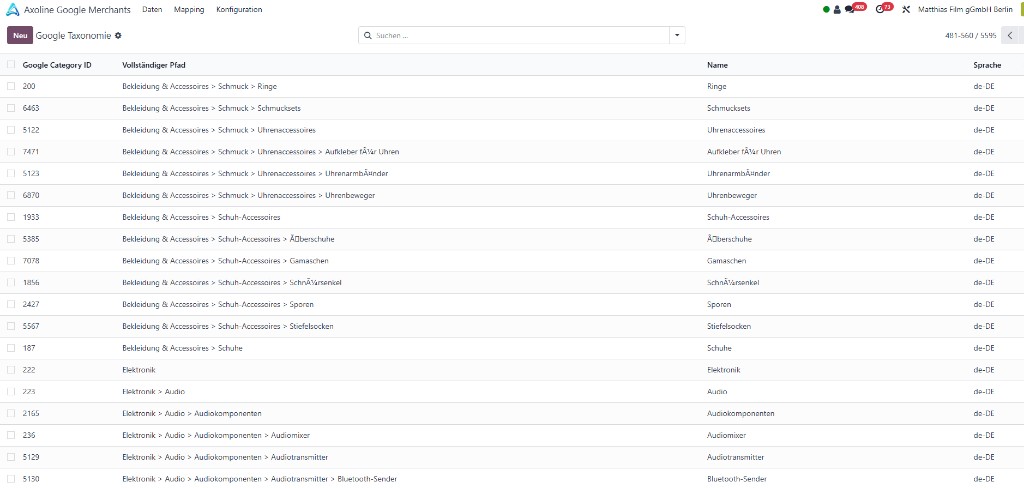Tick the Uhrenbeweger row checkbox
Screen dimensions: 1024x488
pyautogui.click(x=11, y=195)
